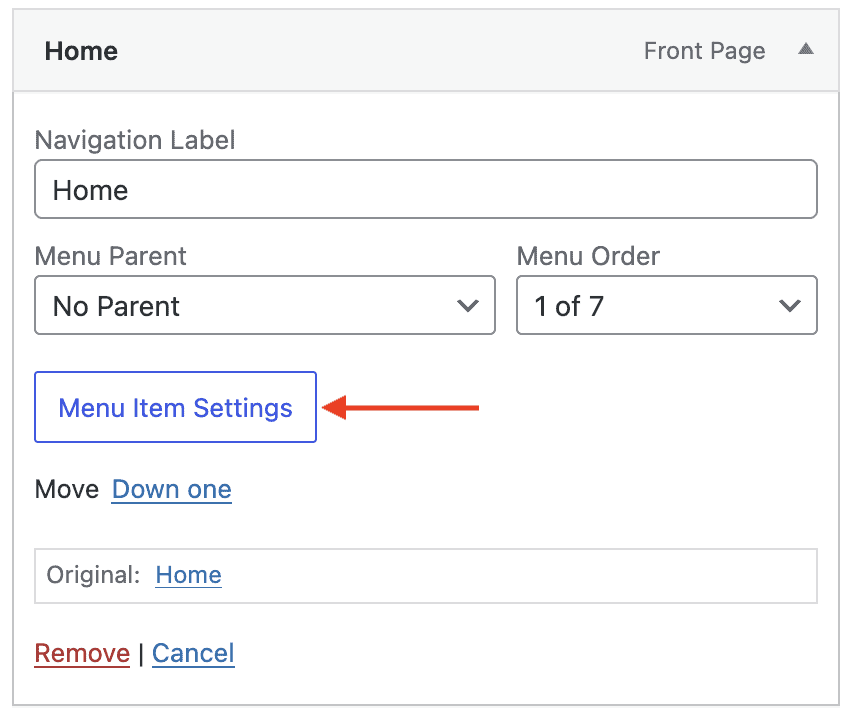Click inside the Navigation Label field
The height and width of the screenshot is (720, 858).
pyautogui.click(x=426, y=189)
